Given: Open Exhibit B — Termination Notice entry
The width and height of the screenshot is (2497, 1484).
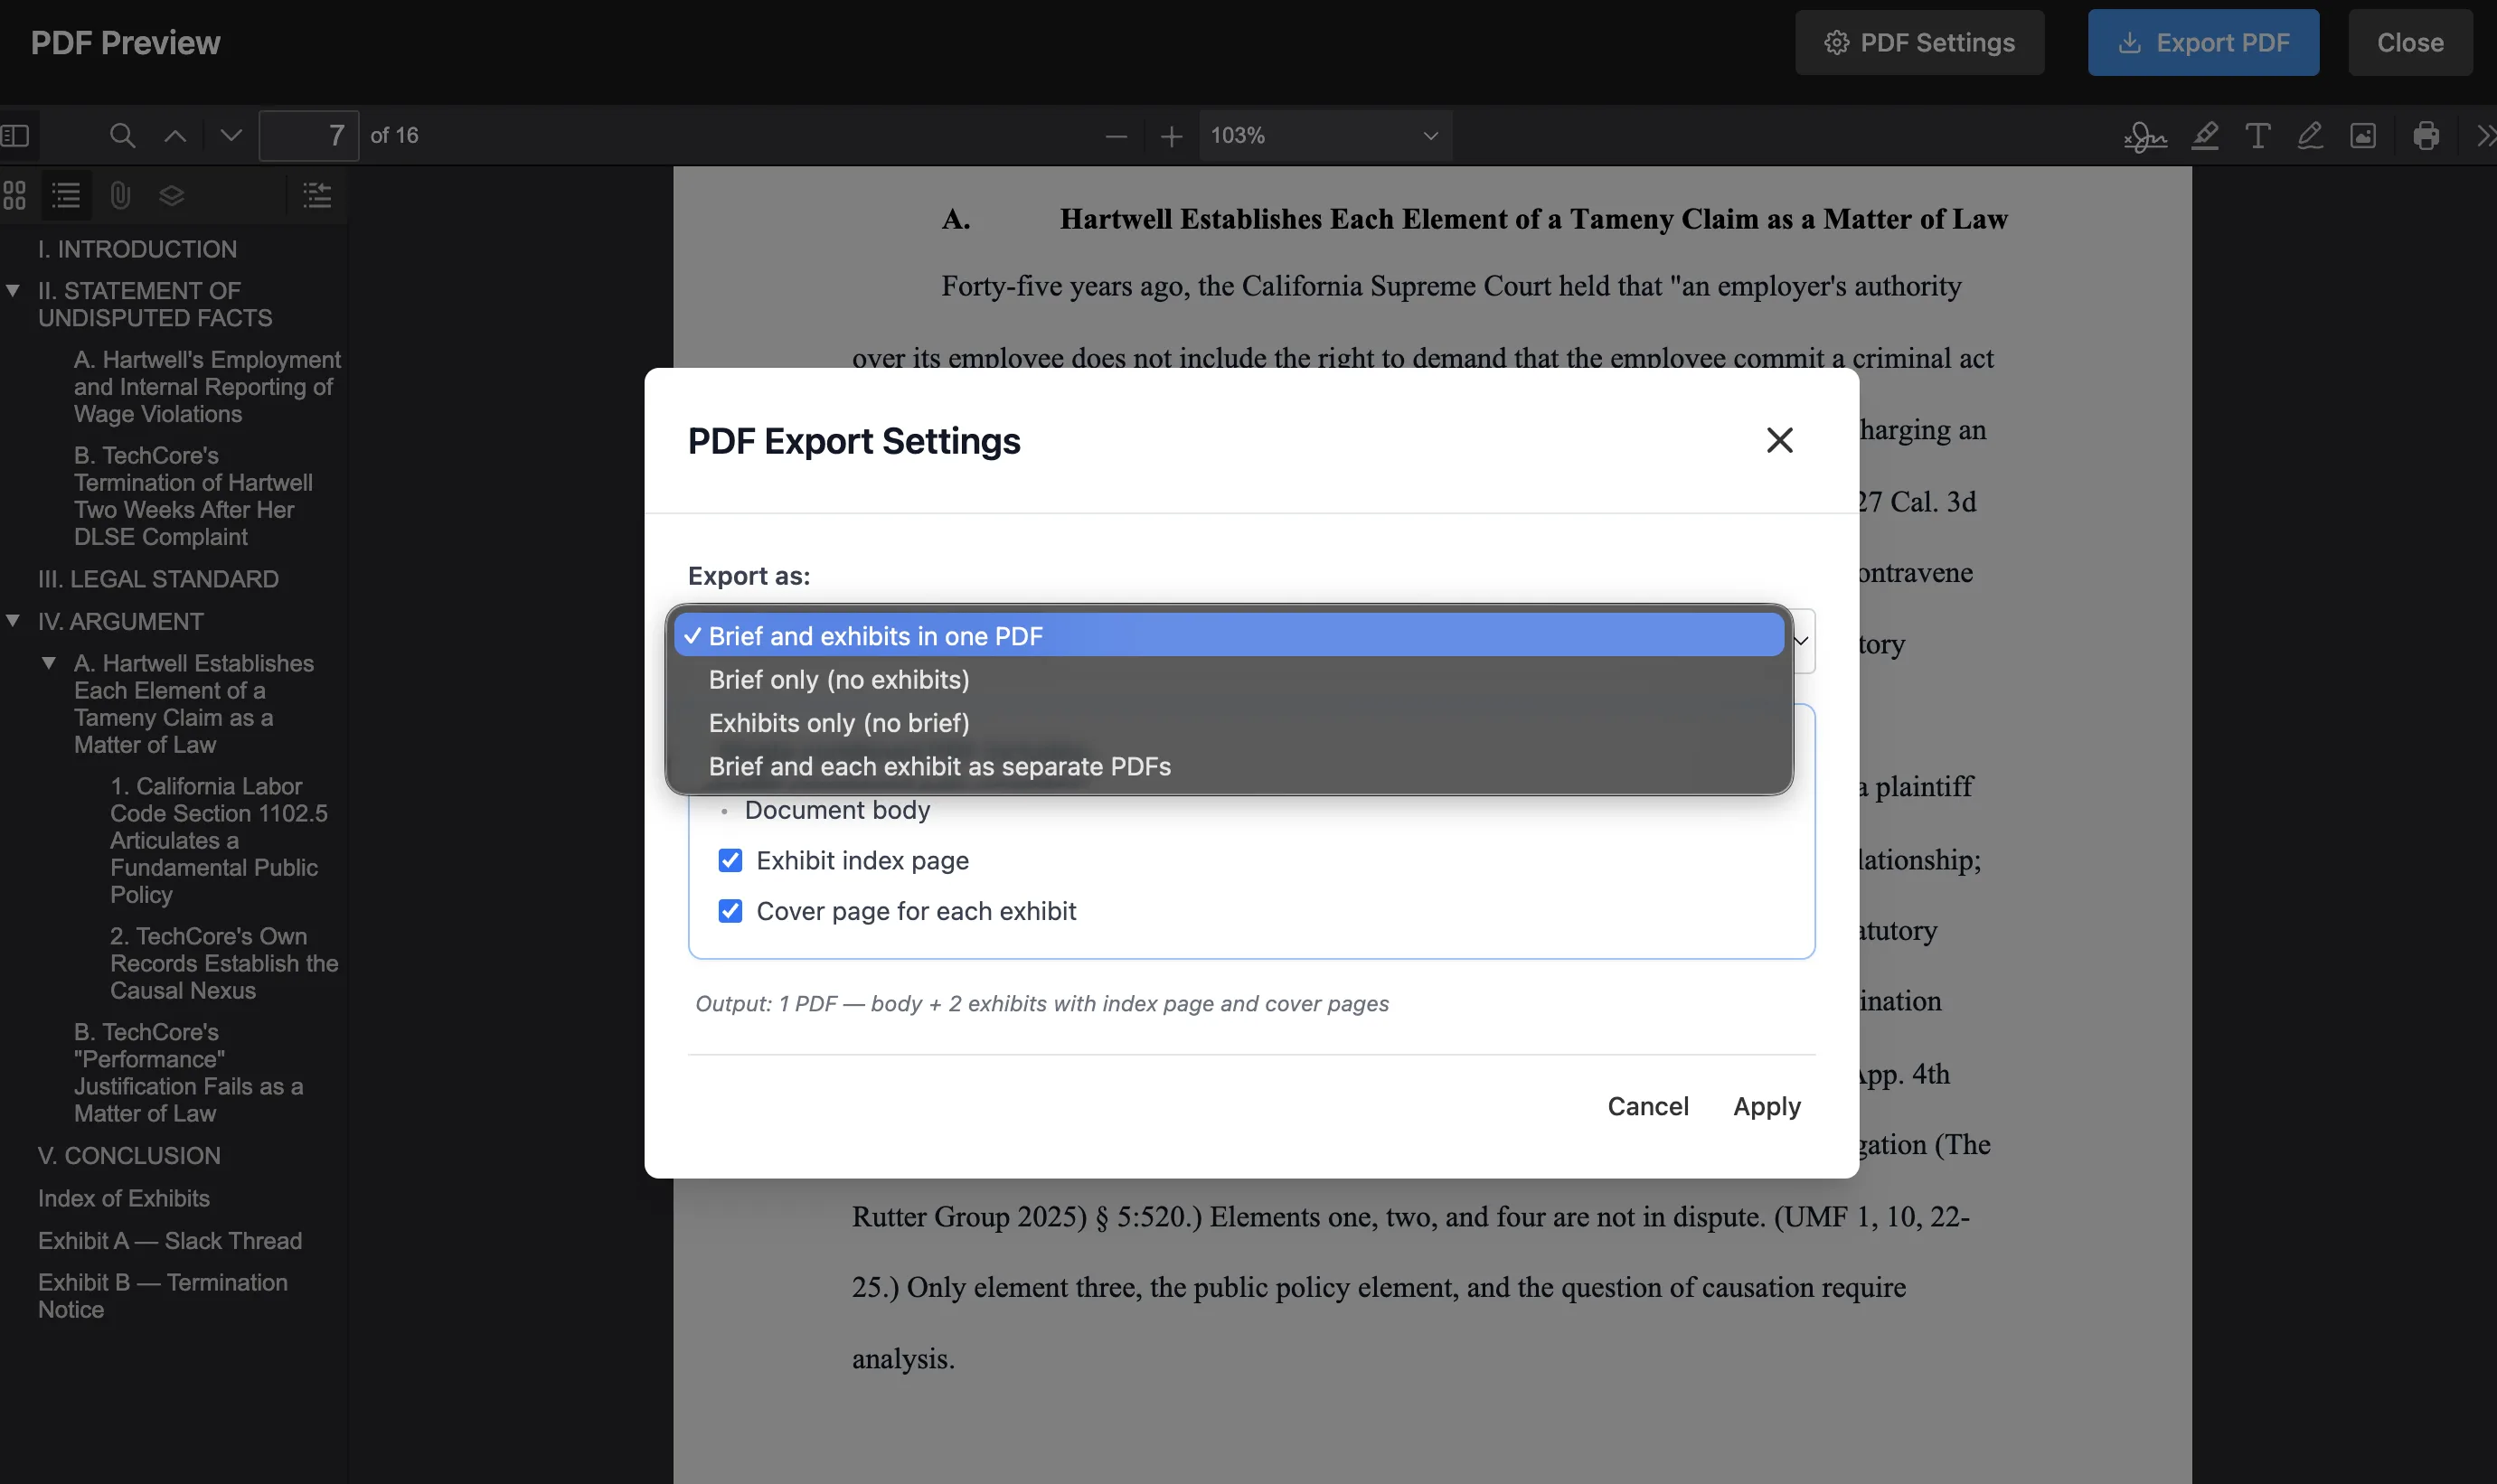Looking at the screenshot, I should (x=163, y=1296).
